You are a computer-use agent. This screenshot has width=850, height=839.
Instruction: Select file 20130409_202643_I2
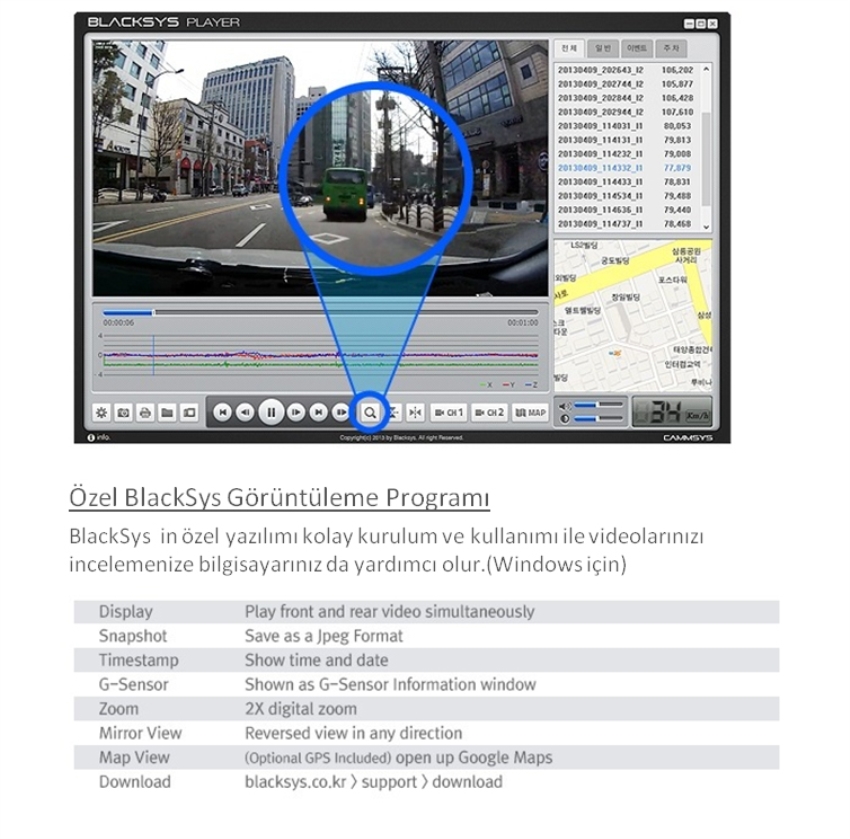point(627,70)
